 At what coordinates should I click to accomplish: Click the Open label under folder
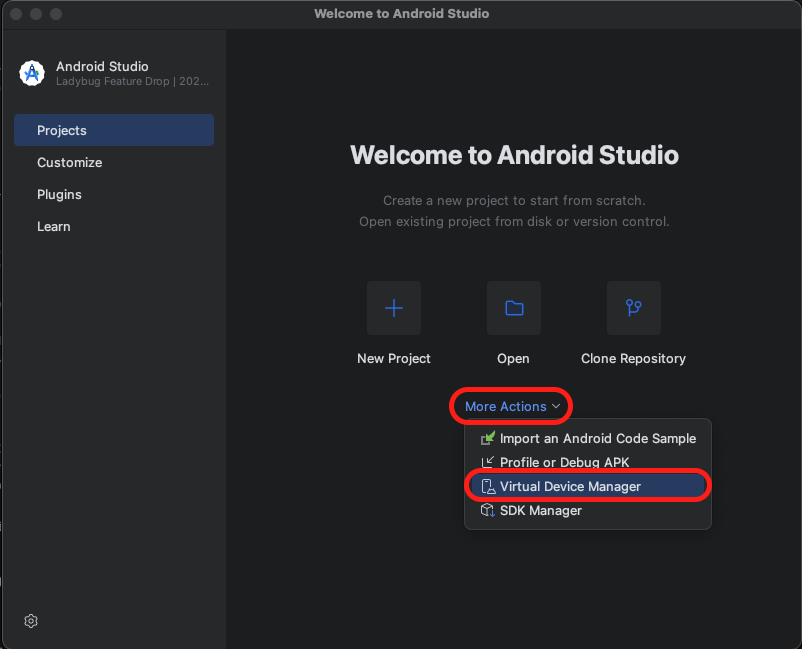pos(514,359)
